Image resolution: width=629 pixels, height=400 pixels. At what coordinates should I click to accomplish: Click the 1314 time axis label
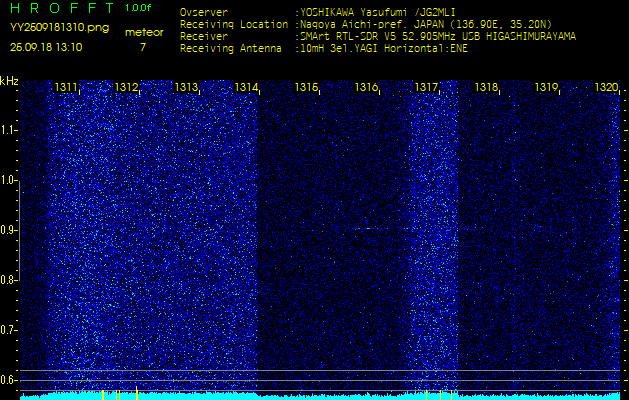pyautogui.click(x=246, y=87)
